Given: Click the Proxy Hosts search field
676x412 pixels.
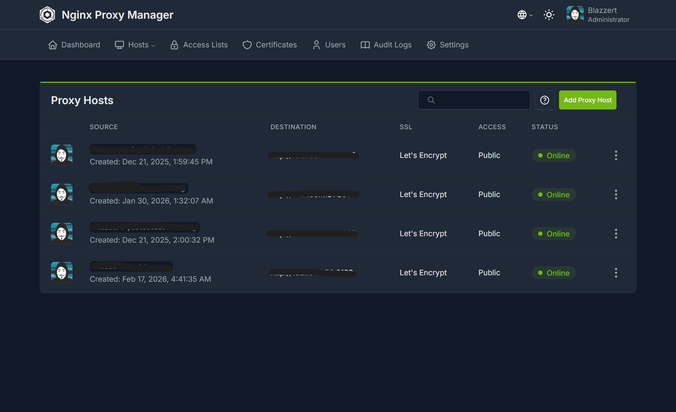Looking at the screenshot, I should pyautogui.click(x=474, y=100).
